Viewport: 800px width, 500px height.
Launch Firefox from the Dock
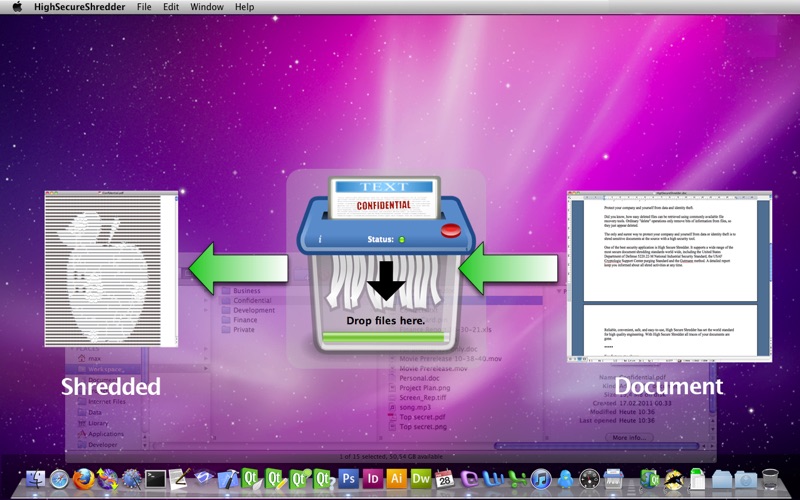84,479
